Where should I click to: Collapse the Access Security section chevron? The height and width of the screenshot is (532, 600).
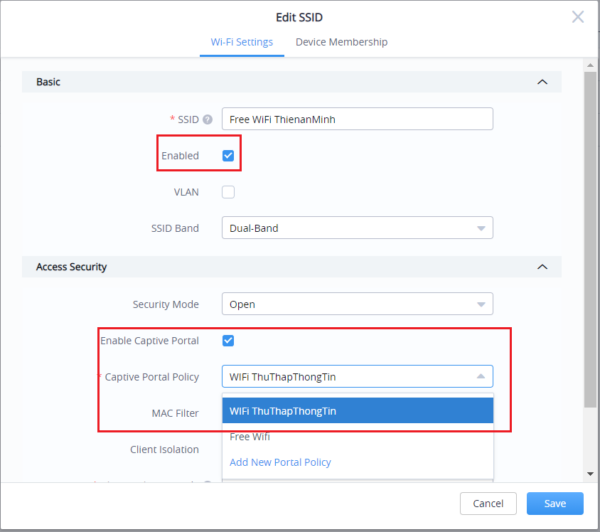[x=542, y=267]
